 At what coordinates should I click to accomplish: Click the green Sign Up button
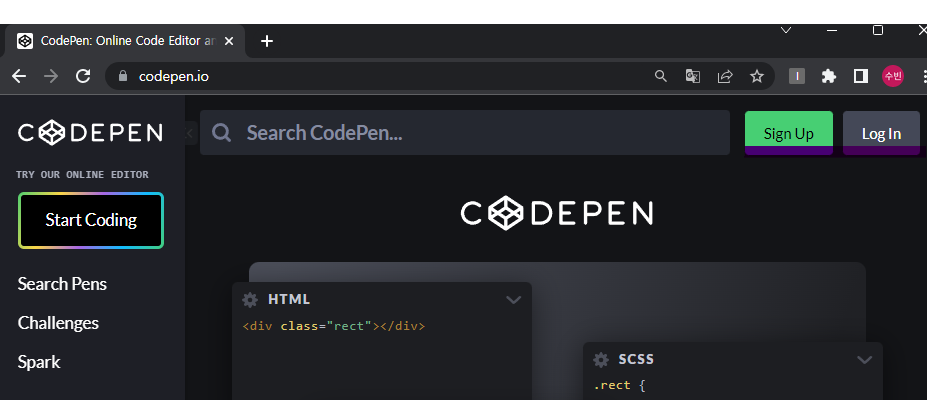(789, 133)
